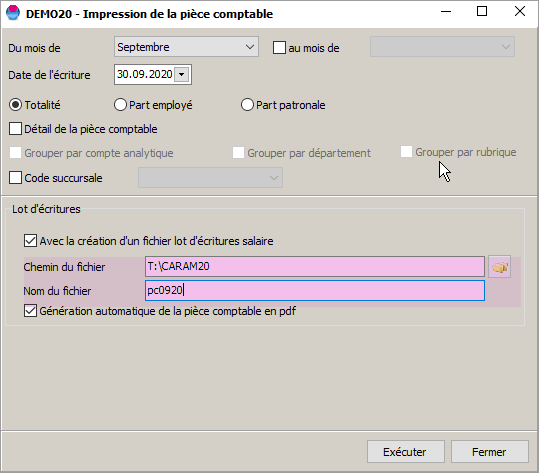Maximize the Impression de la pièce comptable window
The image size is (539, 473).
click(x=482, y=11)
